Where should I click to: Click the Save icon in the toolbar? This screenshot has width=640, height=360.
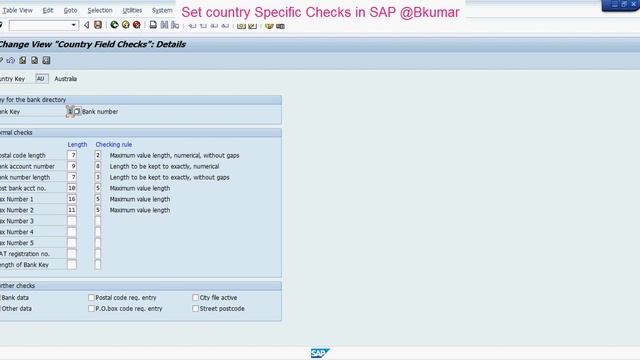(98, 25)
